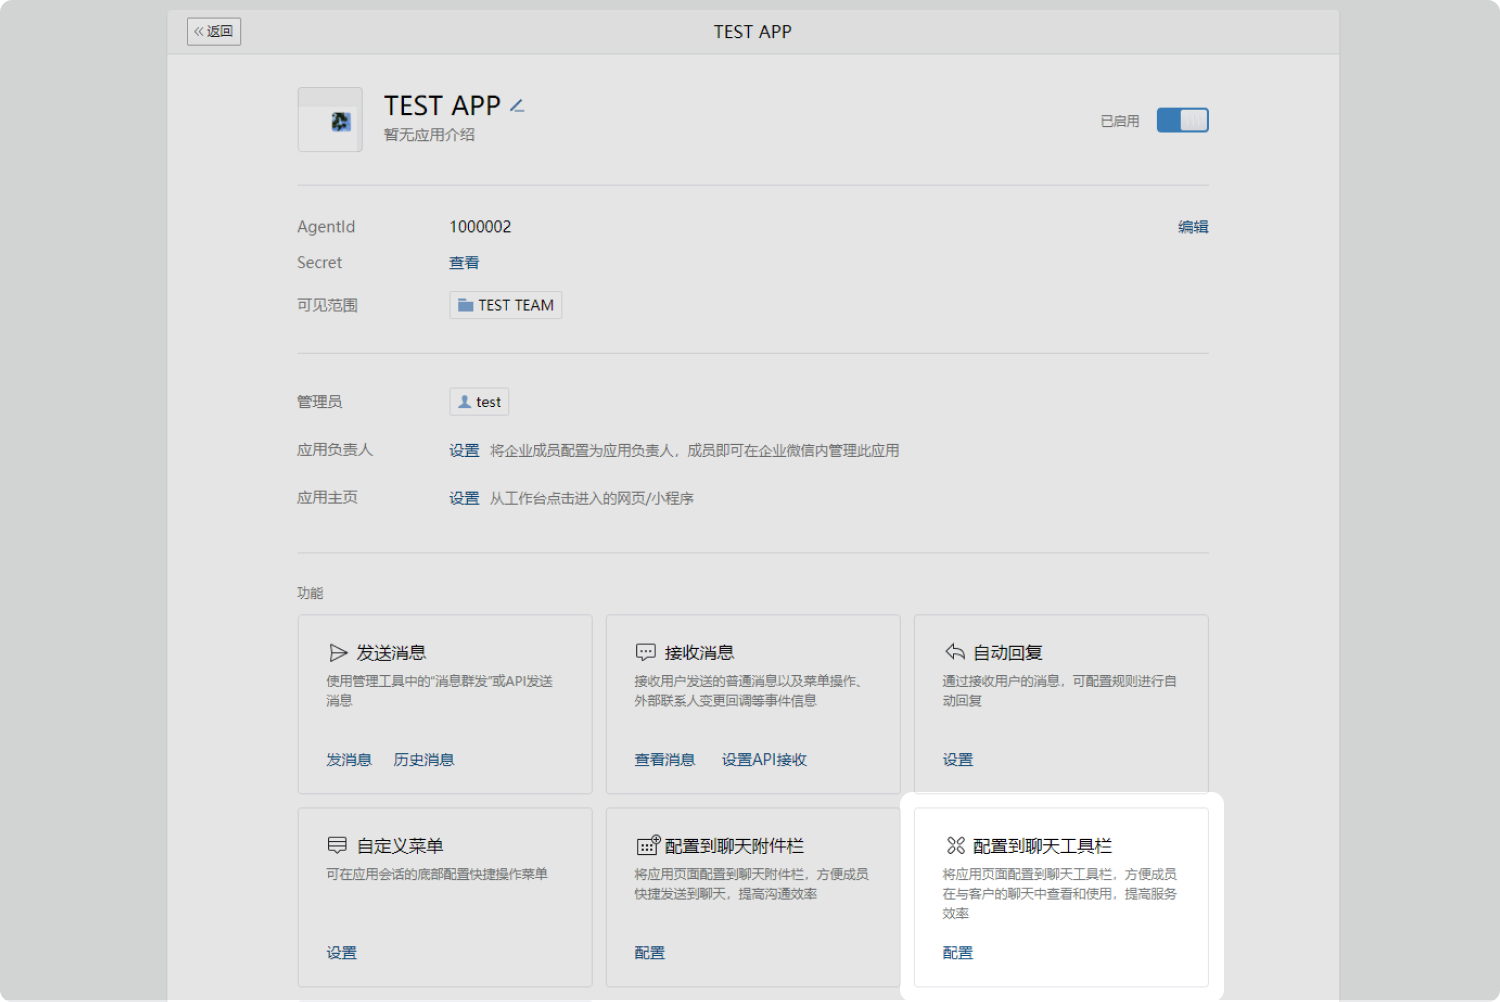This screenshot has width=1500, height=1002.
Task: Click the 自动回复 reply arrow icon
Action: [955, 653]
